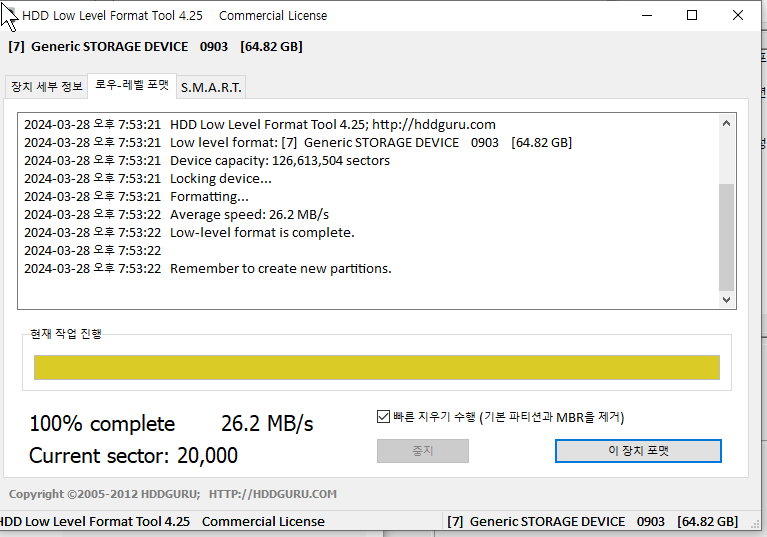Click the 'Current sector: 20,000' text
The height and width of the screenshot is (537, 767).
click(x=133, y=455)
